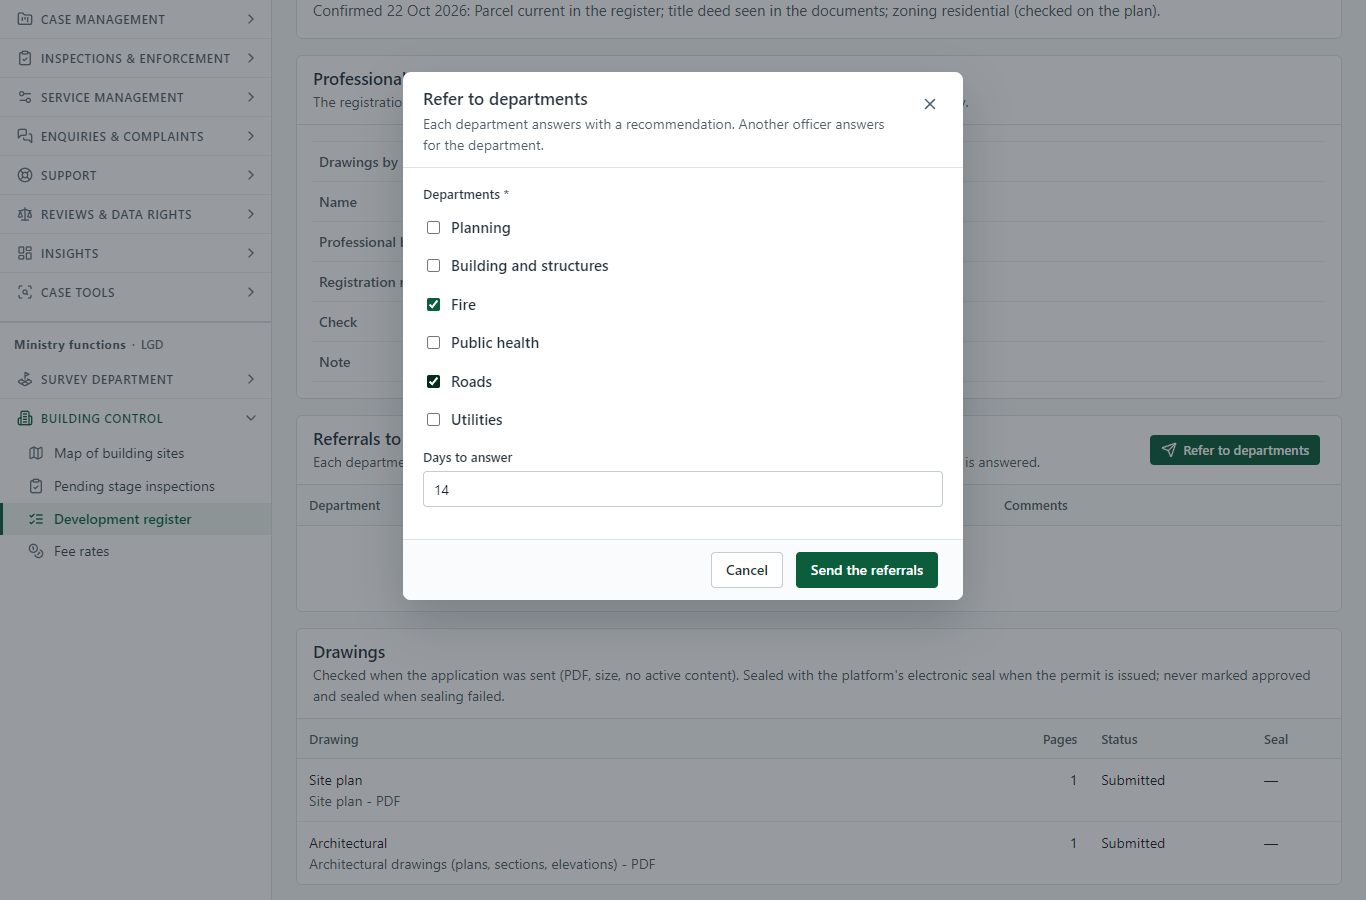Collapse the Building Control section chevron
This screenshot has width=1366, height=900.
pos(251,418)
